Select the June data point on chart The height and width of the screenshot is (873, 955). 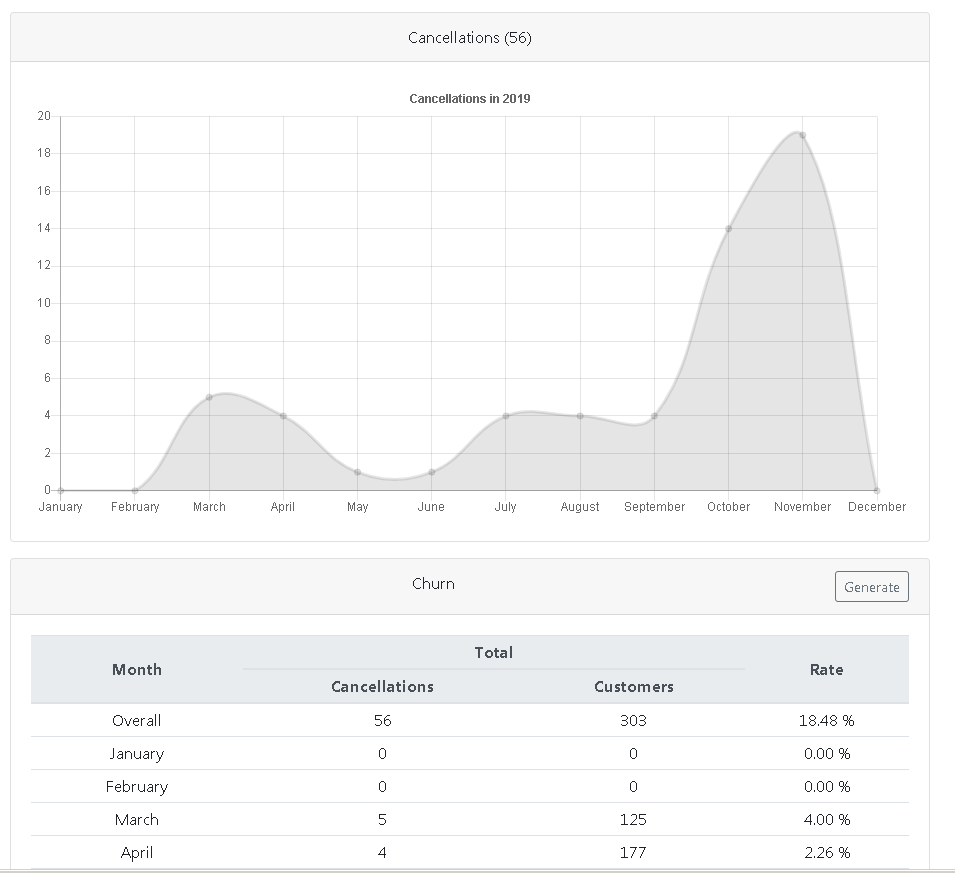coord(431,472)
